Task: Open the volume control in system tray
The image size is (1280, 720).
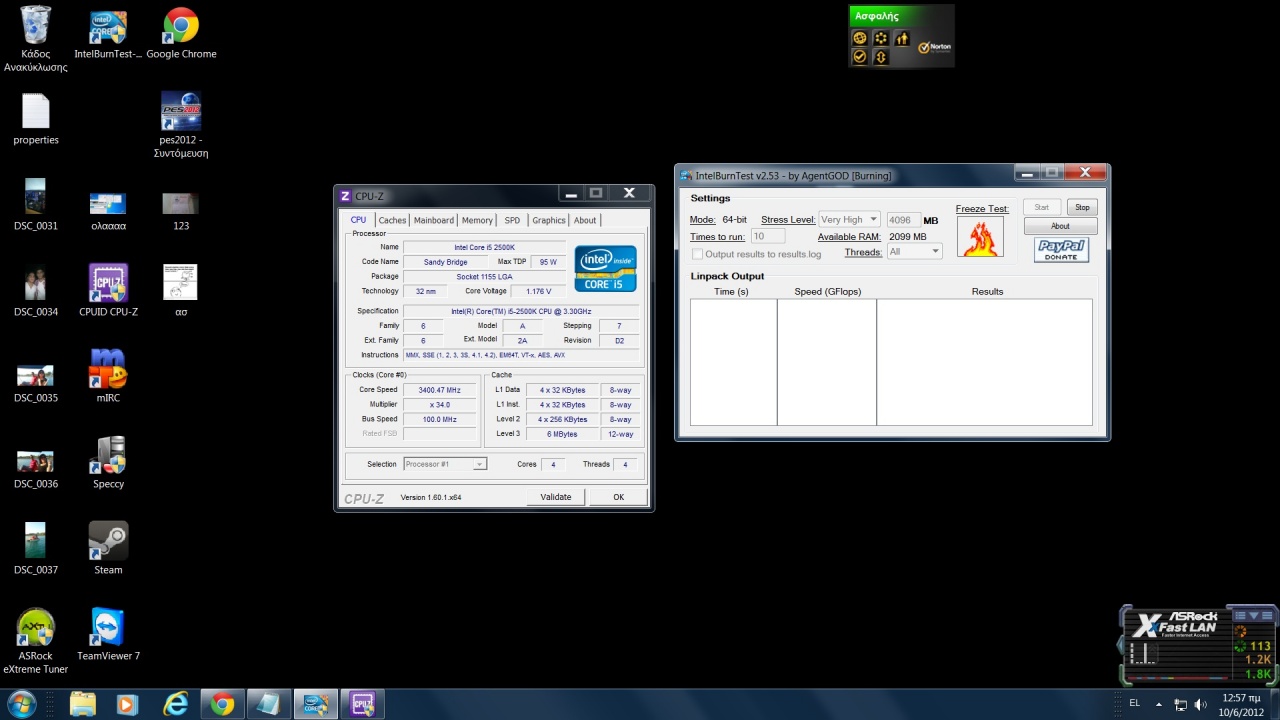Action: point(1201,704)
